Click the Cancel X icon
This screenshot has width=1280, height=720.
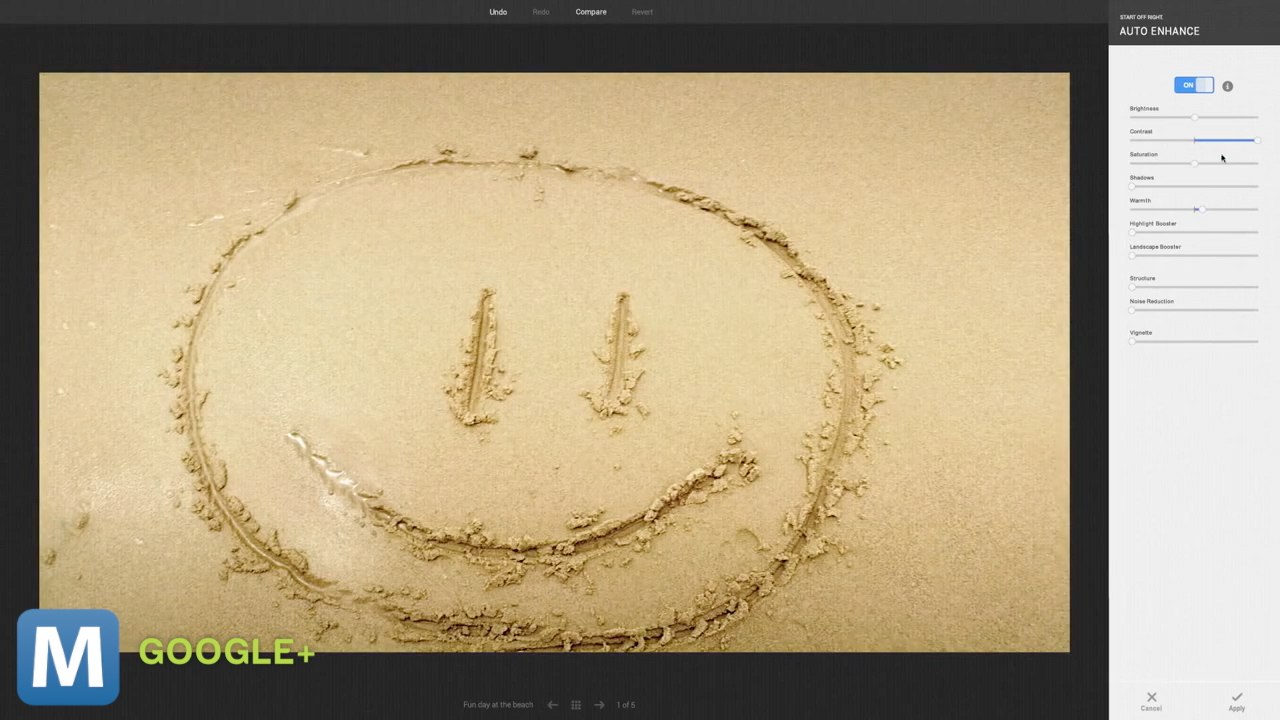click(1151, 697)
